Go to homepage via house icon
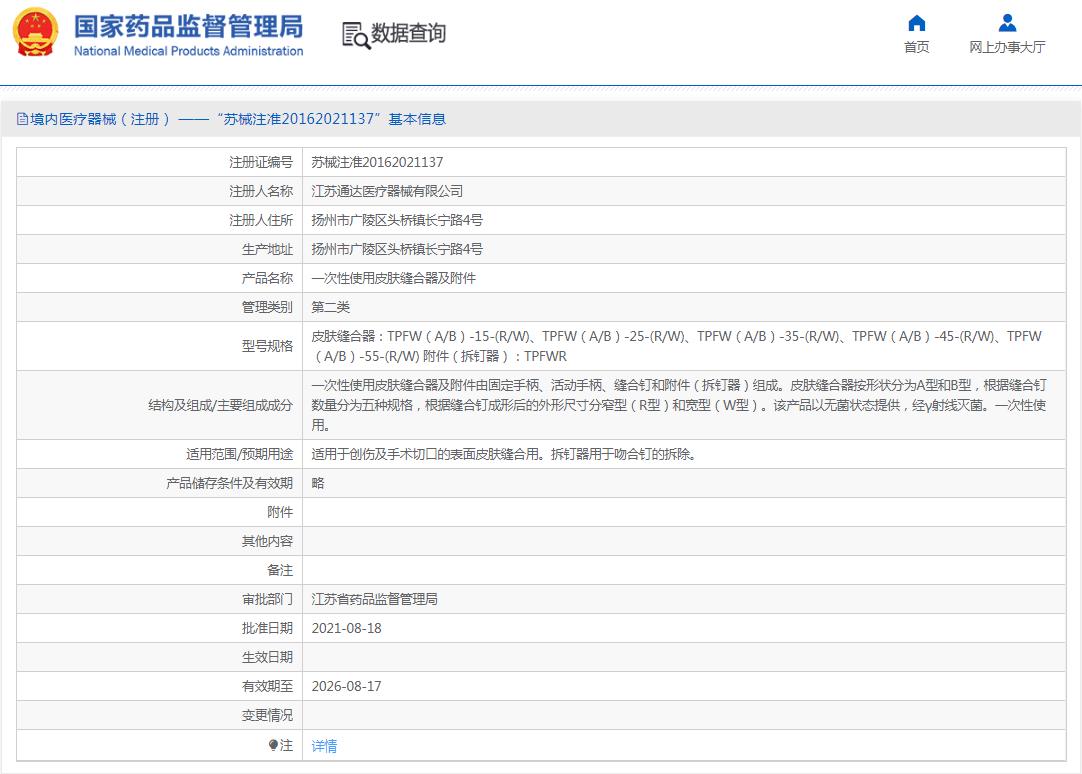The width and height of the screenshot is (1082, 774). pyautogui.click(x=916, y=23)
